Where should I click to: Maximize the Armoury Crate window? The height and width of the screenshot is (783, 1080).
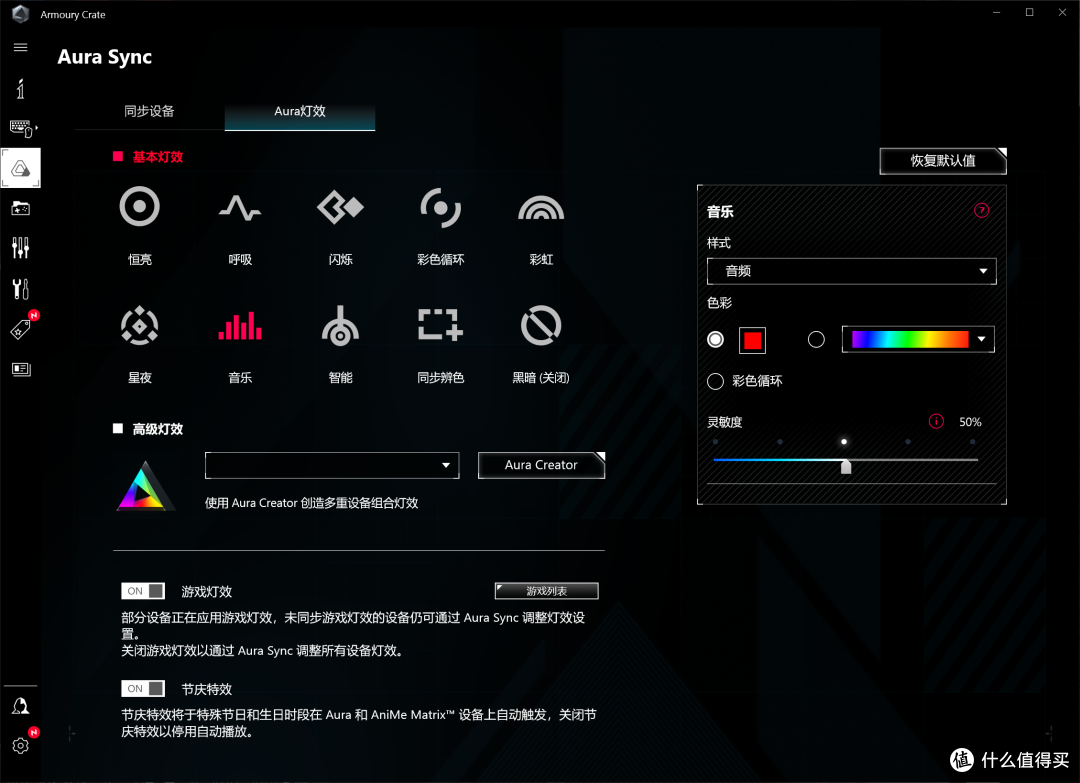1029,12
